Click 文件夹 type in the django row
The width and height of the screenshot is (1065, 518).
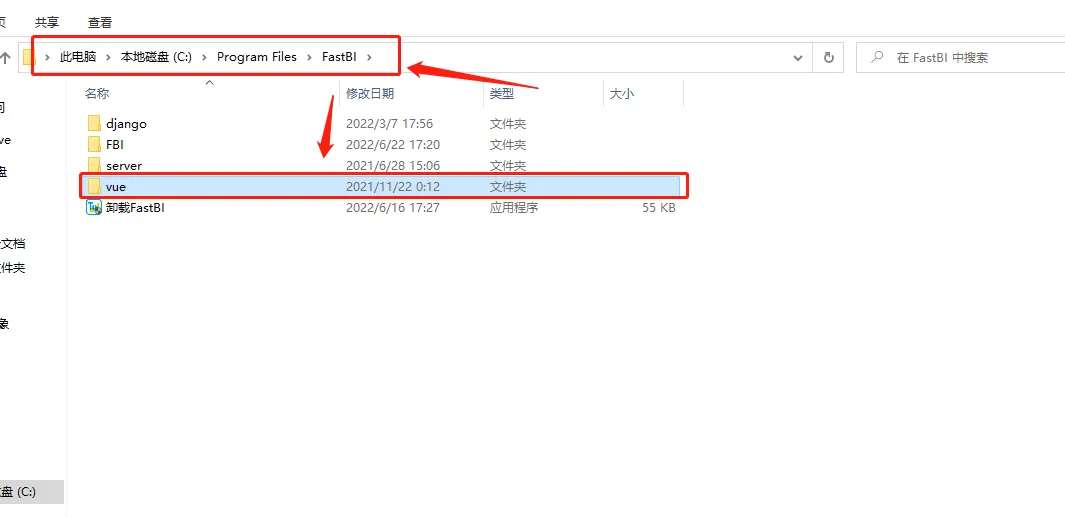pos(508,124)
